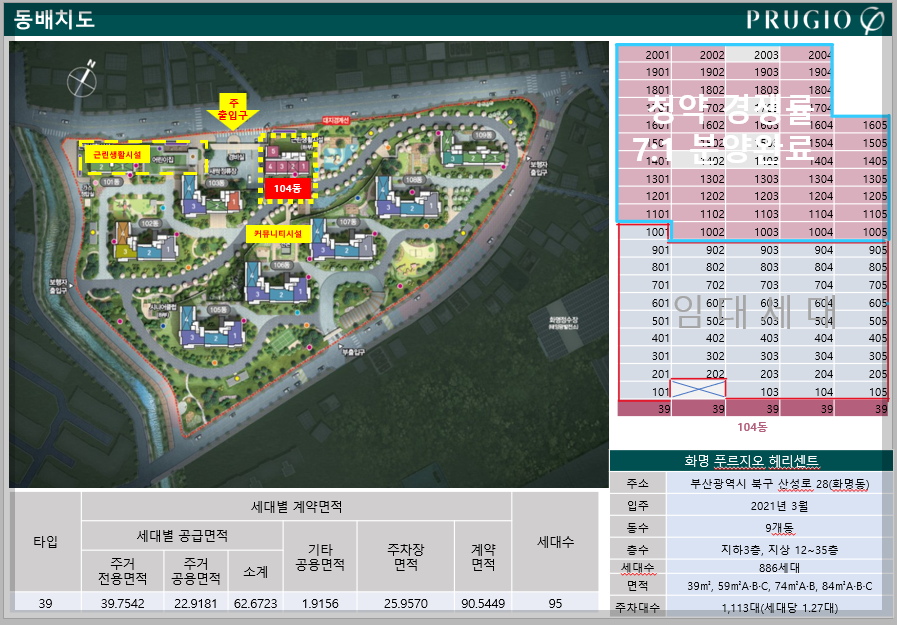Click the 106동 building label on the map
The image size is (897, 625).
tap(281, 265)
